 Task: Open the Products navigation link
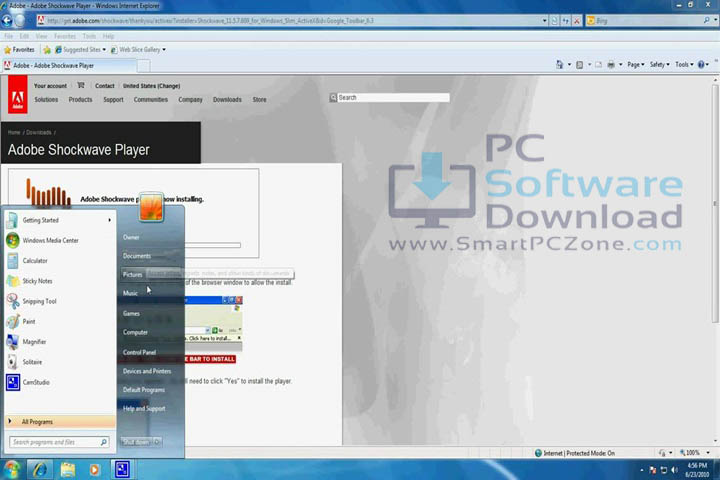80,100
